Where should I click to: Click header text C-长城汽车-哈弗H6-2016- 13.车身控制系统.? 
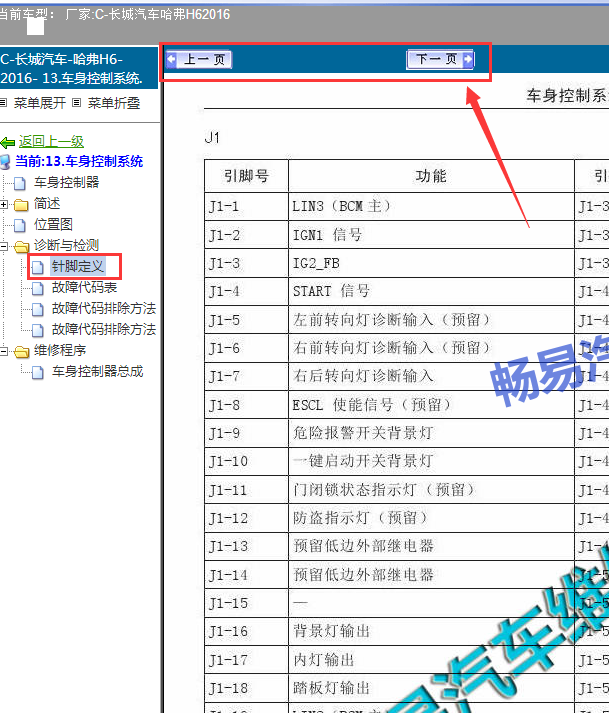tap(72, 69)
